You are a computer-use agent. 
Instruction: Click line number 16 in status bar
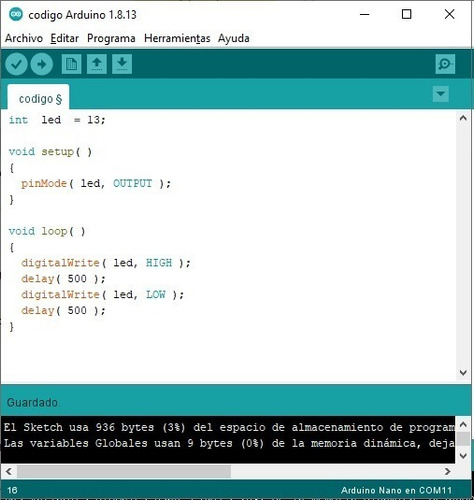pos(12,490)
